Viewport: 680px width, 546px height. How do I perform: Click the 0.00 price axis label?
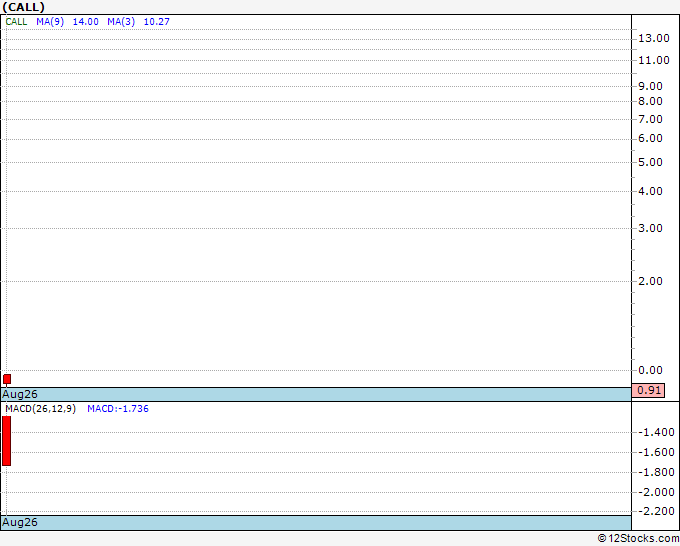click(x=651, y=370)
